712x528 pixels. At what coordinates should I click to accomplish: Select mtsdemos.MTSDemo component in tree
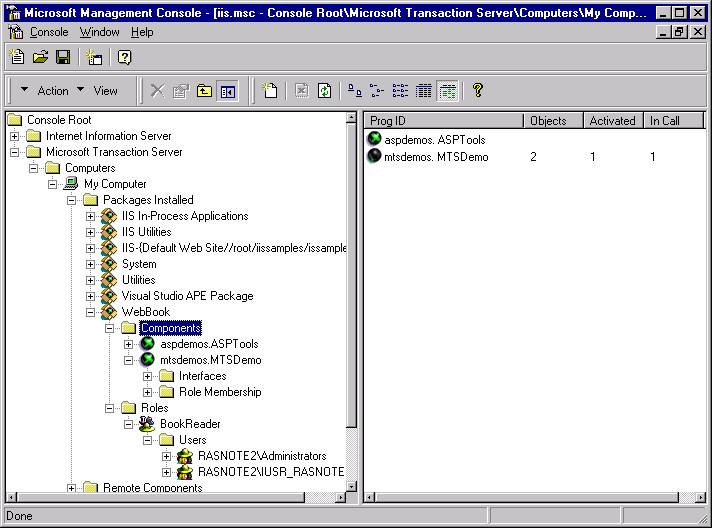pyautogui.click(x=211, y=360)
